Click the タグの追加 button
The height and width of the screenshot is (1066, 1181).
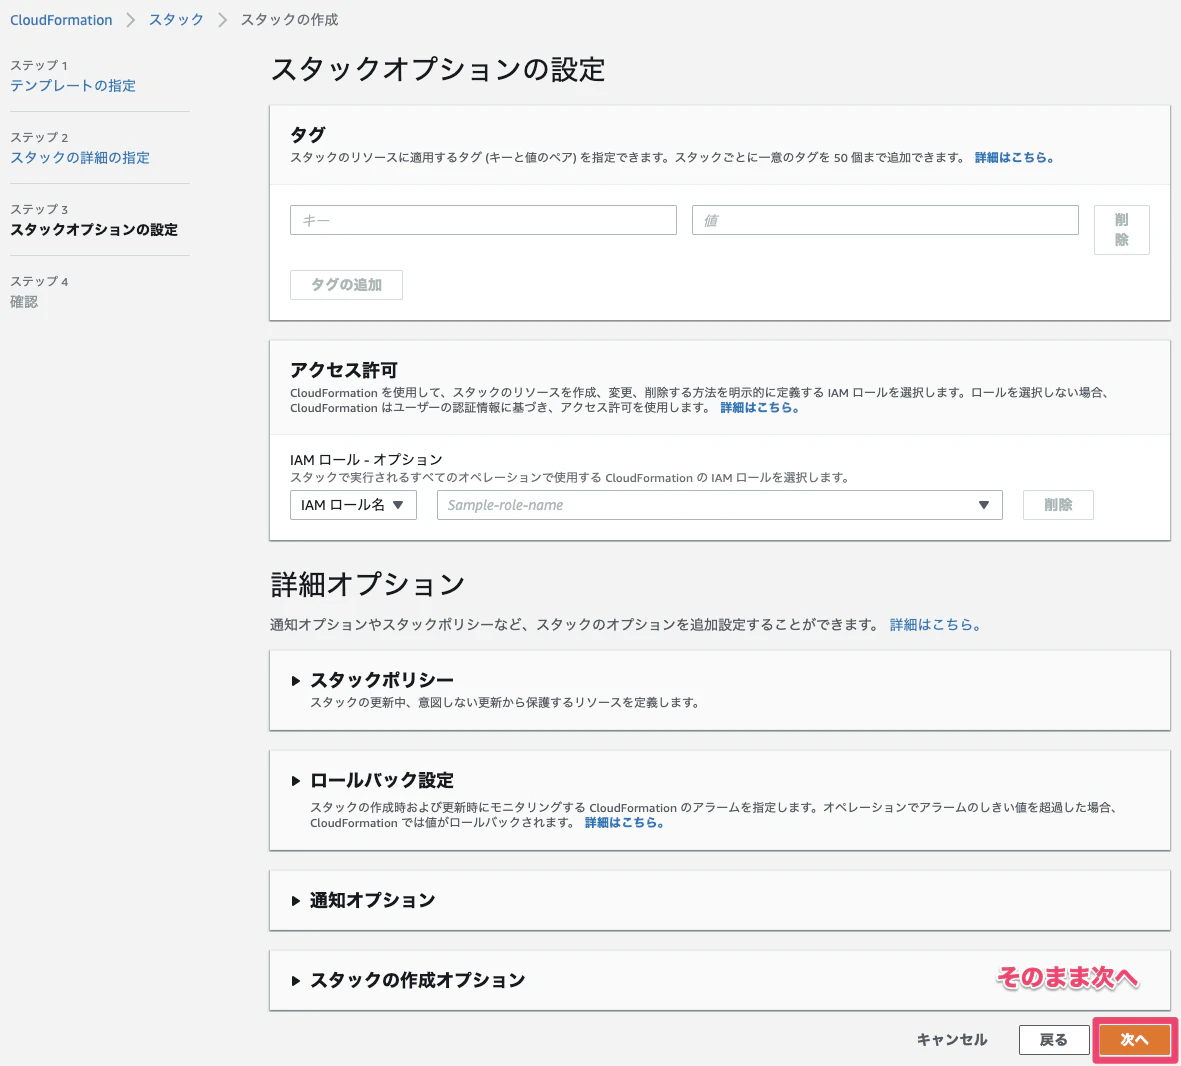click(x=346, y=285)
